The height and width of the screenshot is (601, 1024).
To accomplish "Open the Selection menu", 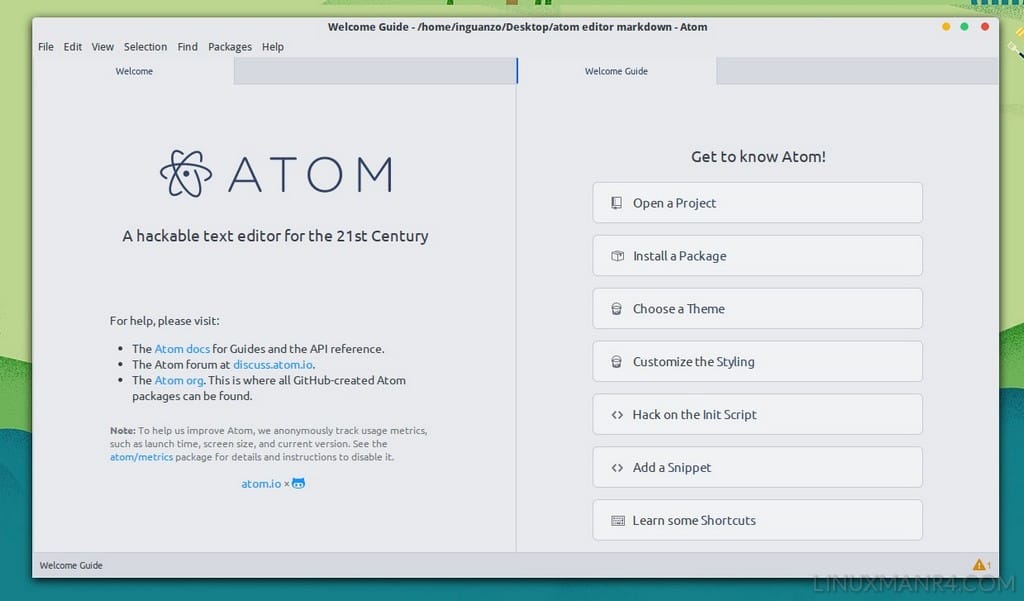I will pos(145,46).
